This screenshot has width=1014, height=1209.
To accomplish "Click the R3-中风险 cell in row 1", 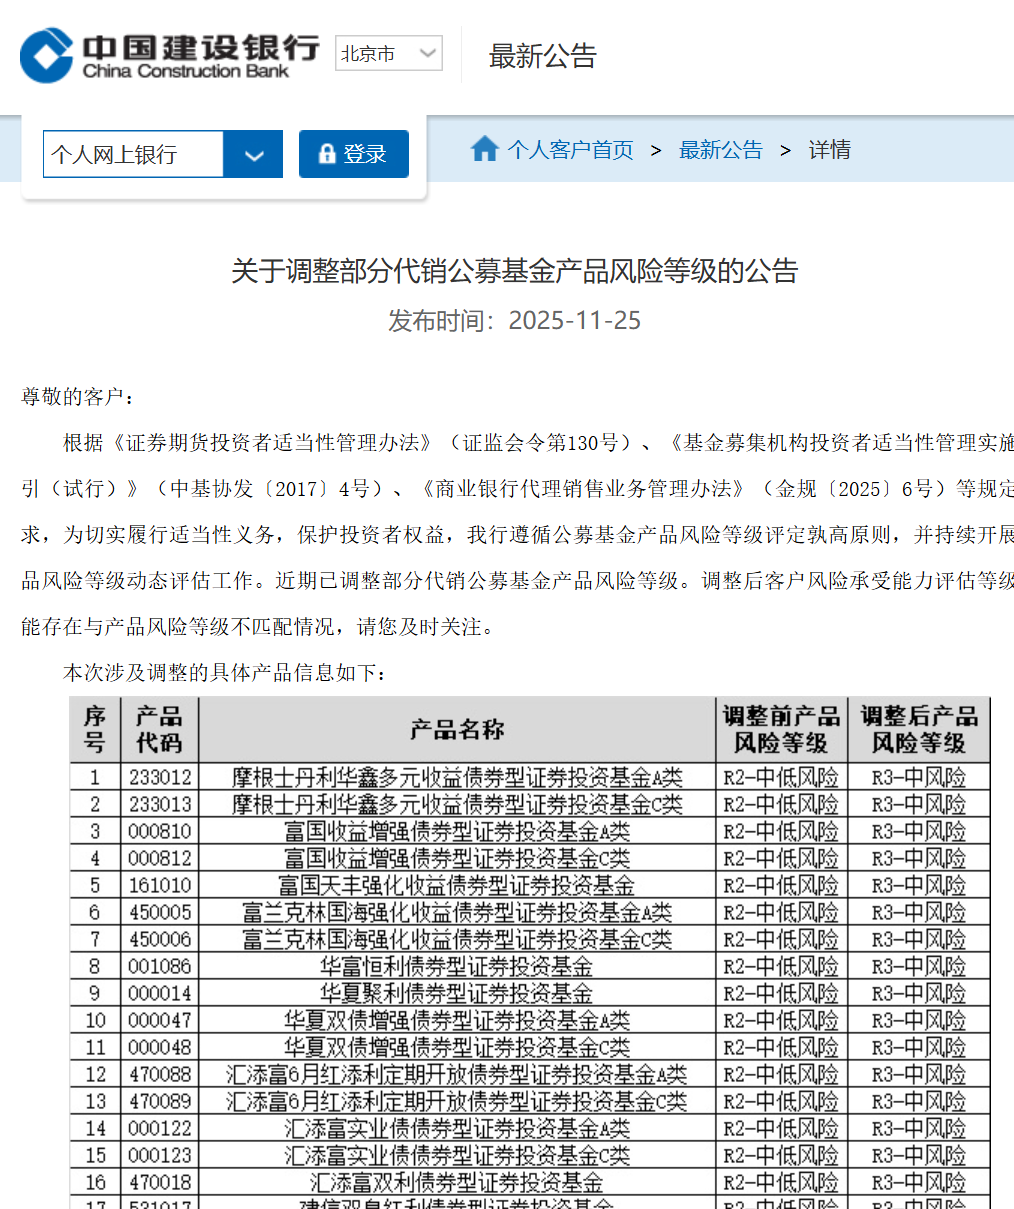I will (918, 776).
